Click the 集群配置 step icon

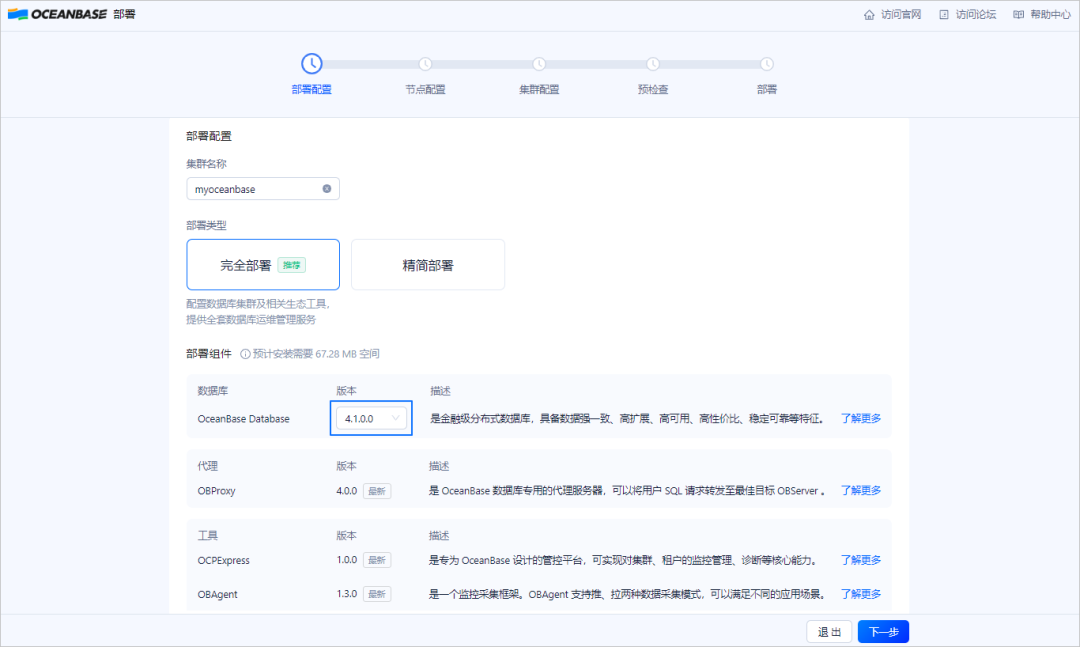click(539, 62)
